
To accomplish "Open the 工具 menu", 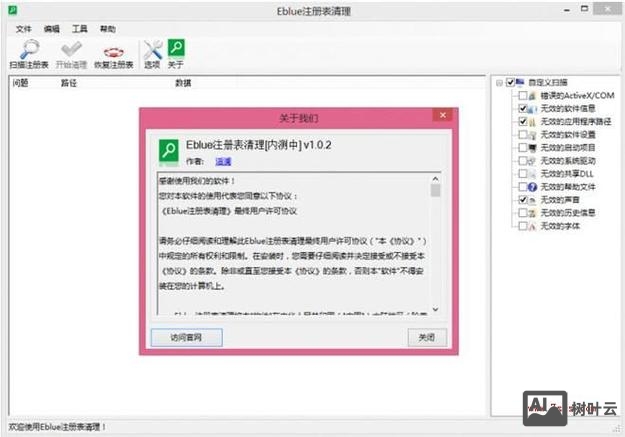I will (x=79, y=29).
